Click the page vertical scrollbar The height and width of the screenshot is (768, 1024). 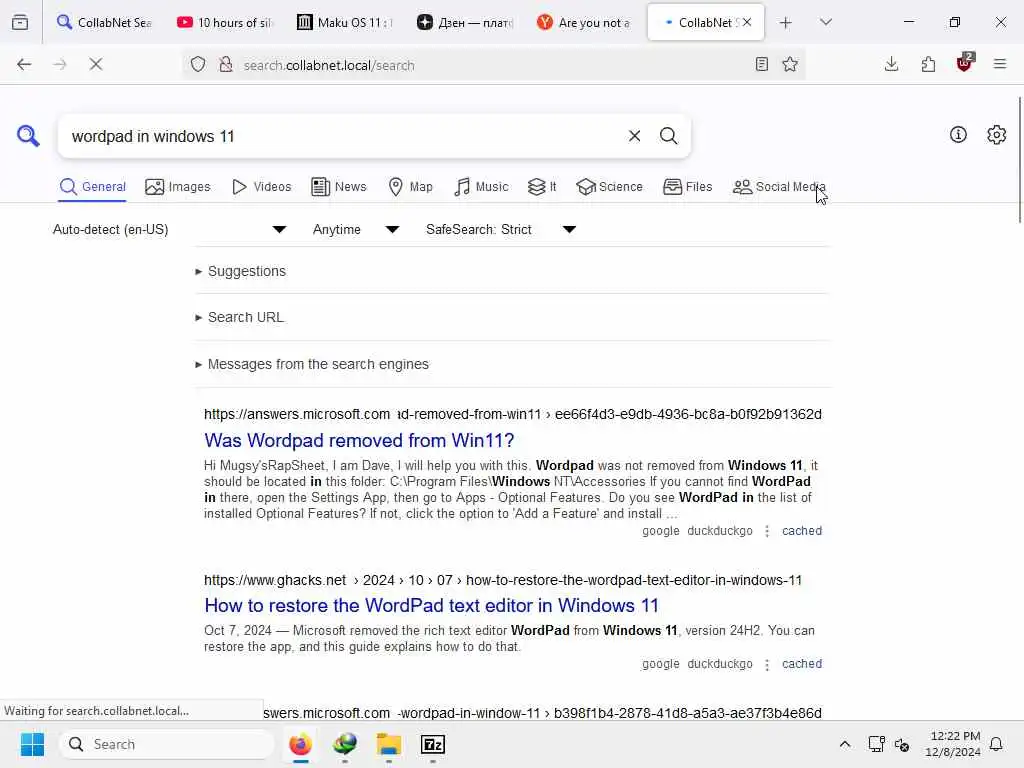coord(1019,160)
